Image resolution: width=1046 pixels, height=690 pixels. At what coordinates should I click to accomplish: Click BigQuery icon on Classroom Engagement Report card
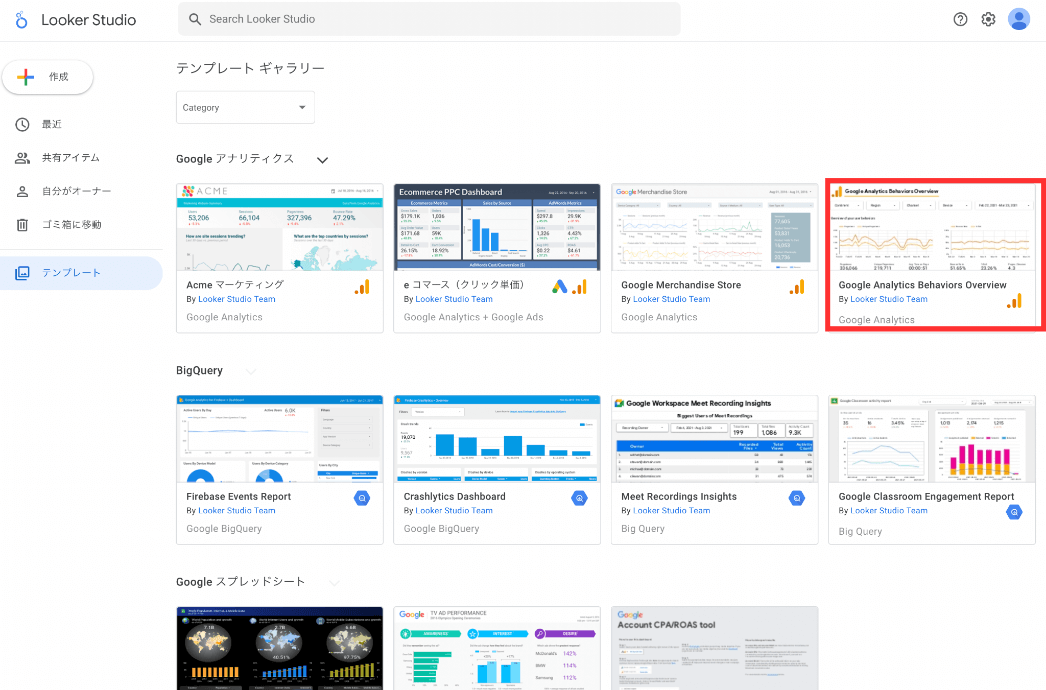pyautogui.click(x=1015, y=512)
